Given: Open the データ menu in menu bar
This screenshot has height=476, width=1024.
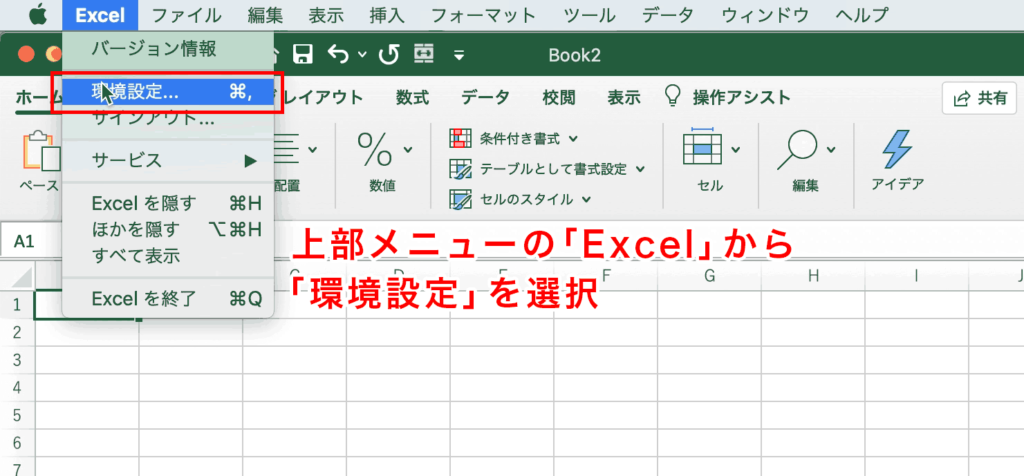Looking at the screenshot, I should pos(667,14).
